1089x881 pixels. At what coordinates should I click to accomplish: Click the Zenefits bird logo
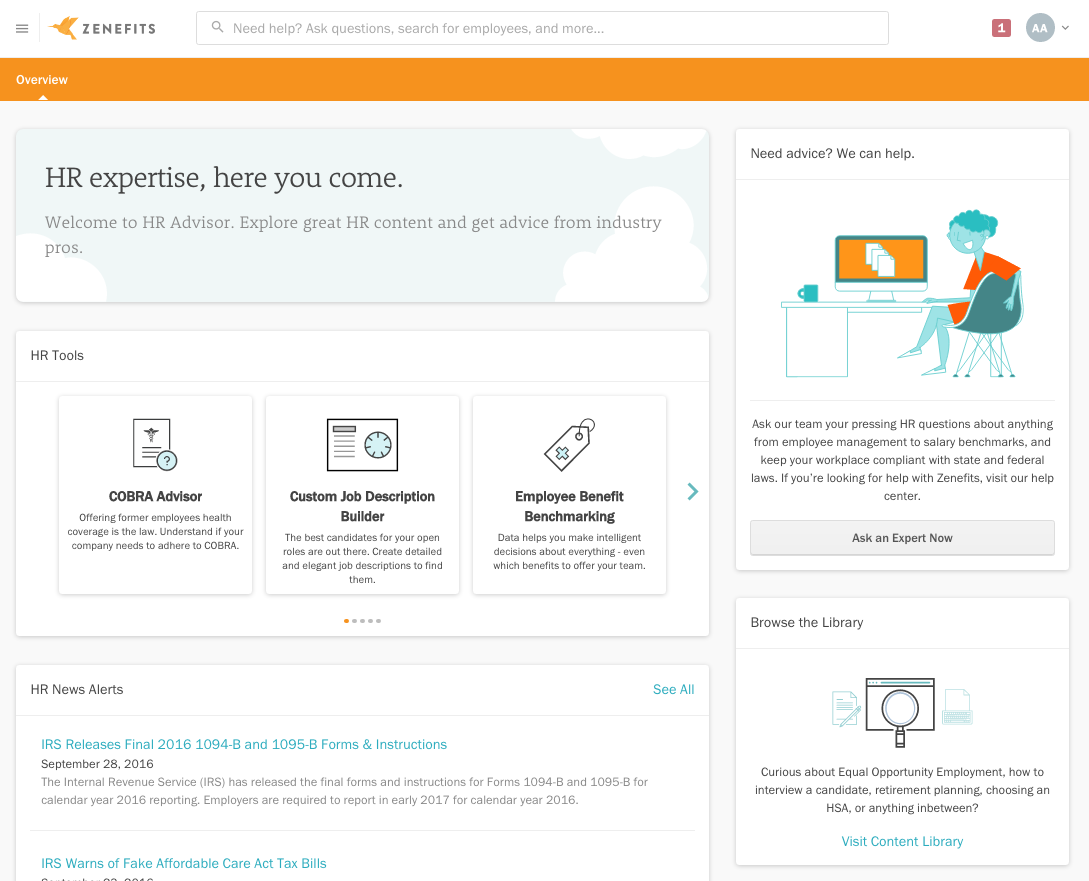point(64,28)
